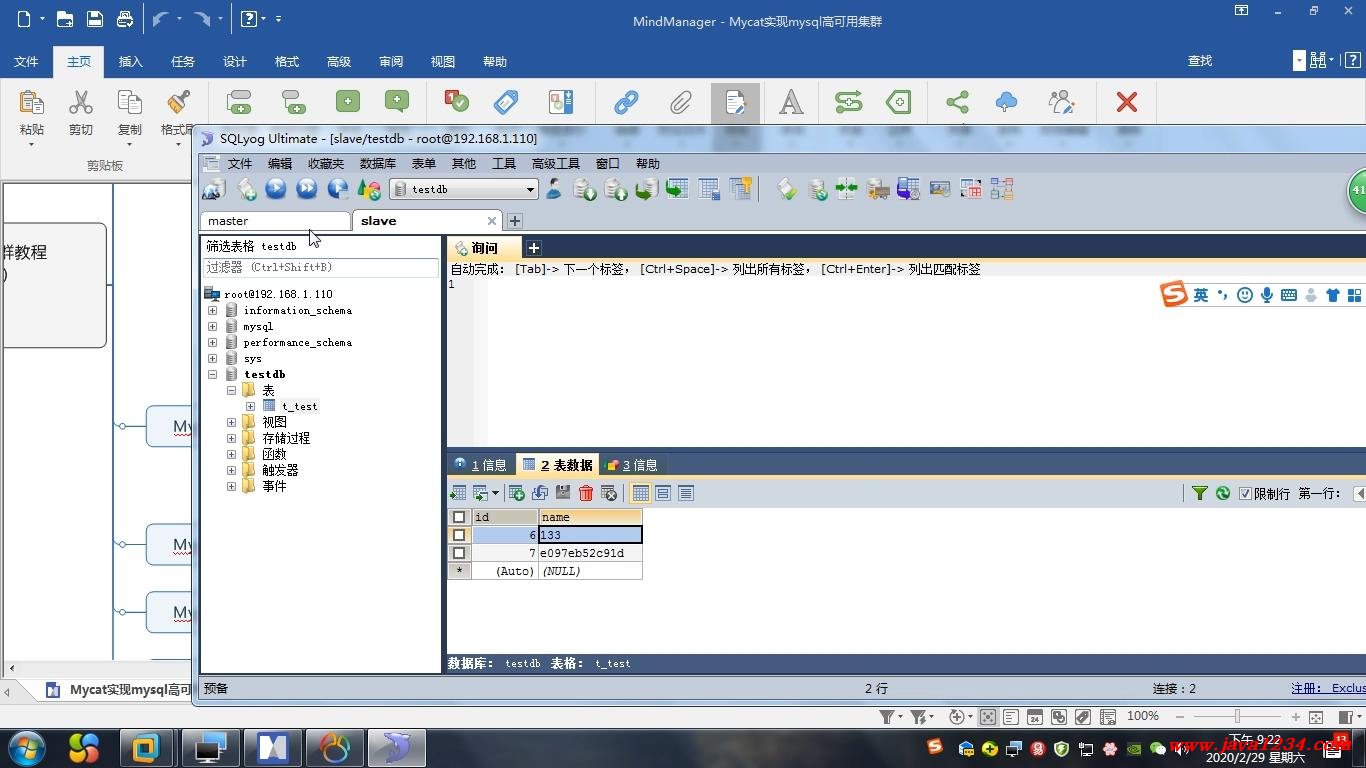The width and height of the screenshot is (1366, 768).
Task: Expand the 触发器 folder node
Action: click(x=231, y=470)
